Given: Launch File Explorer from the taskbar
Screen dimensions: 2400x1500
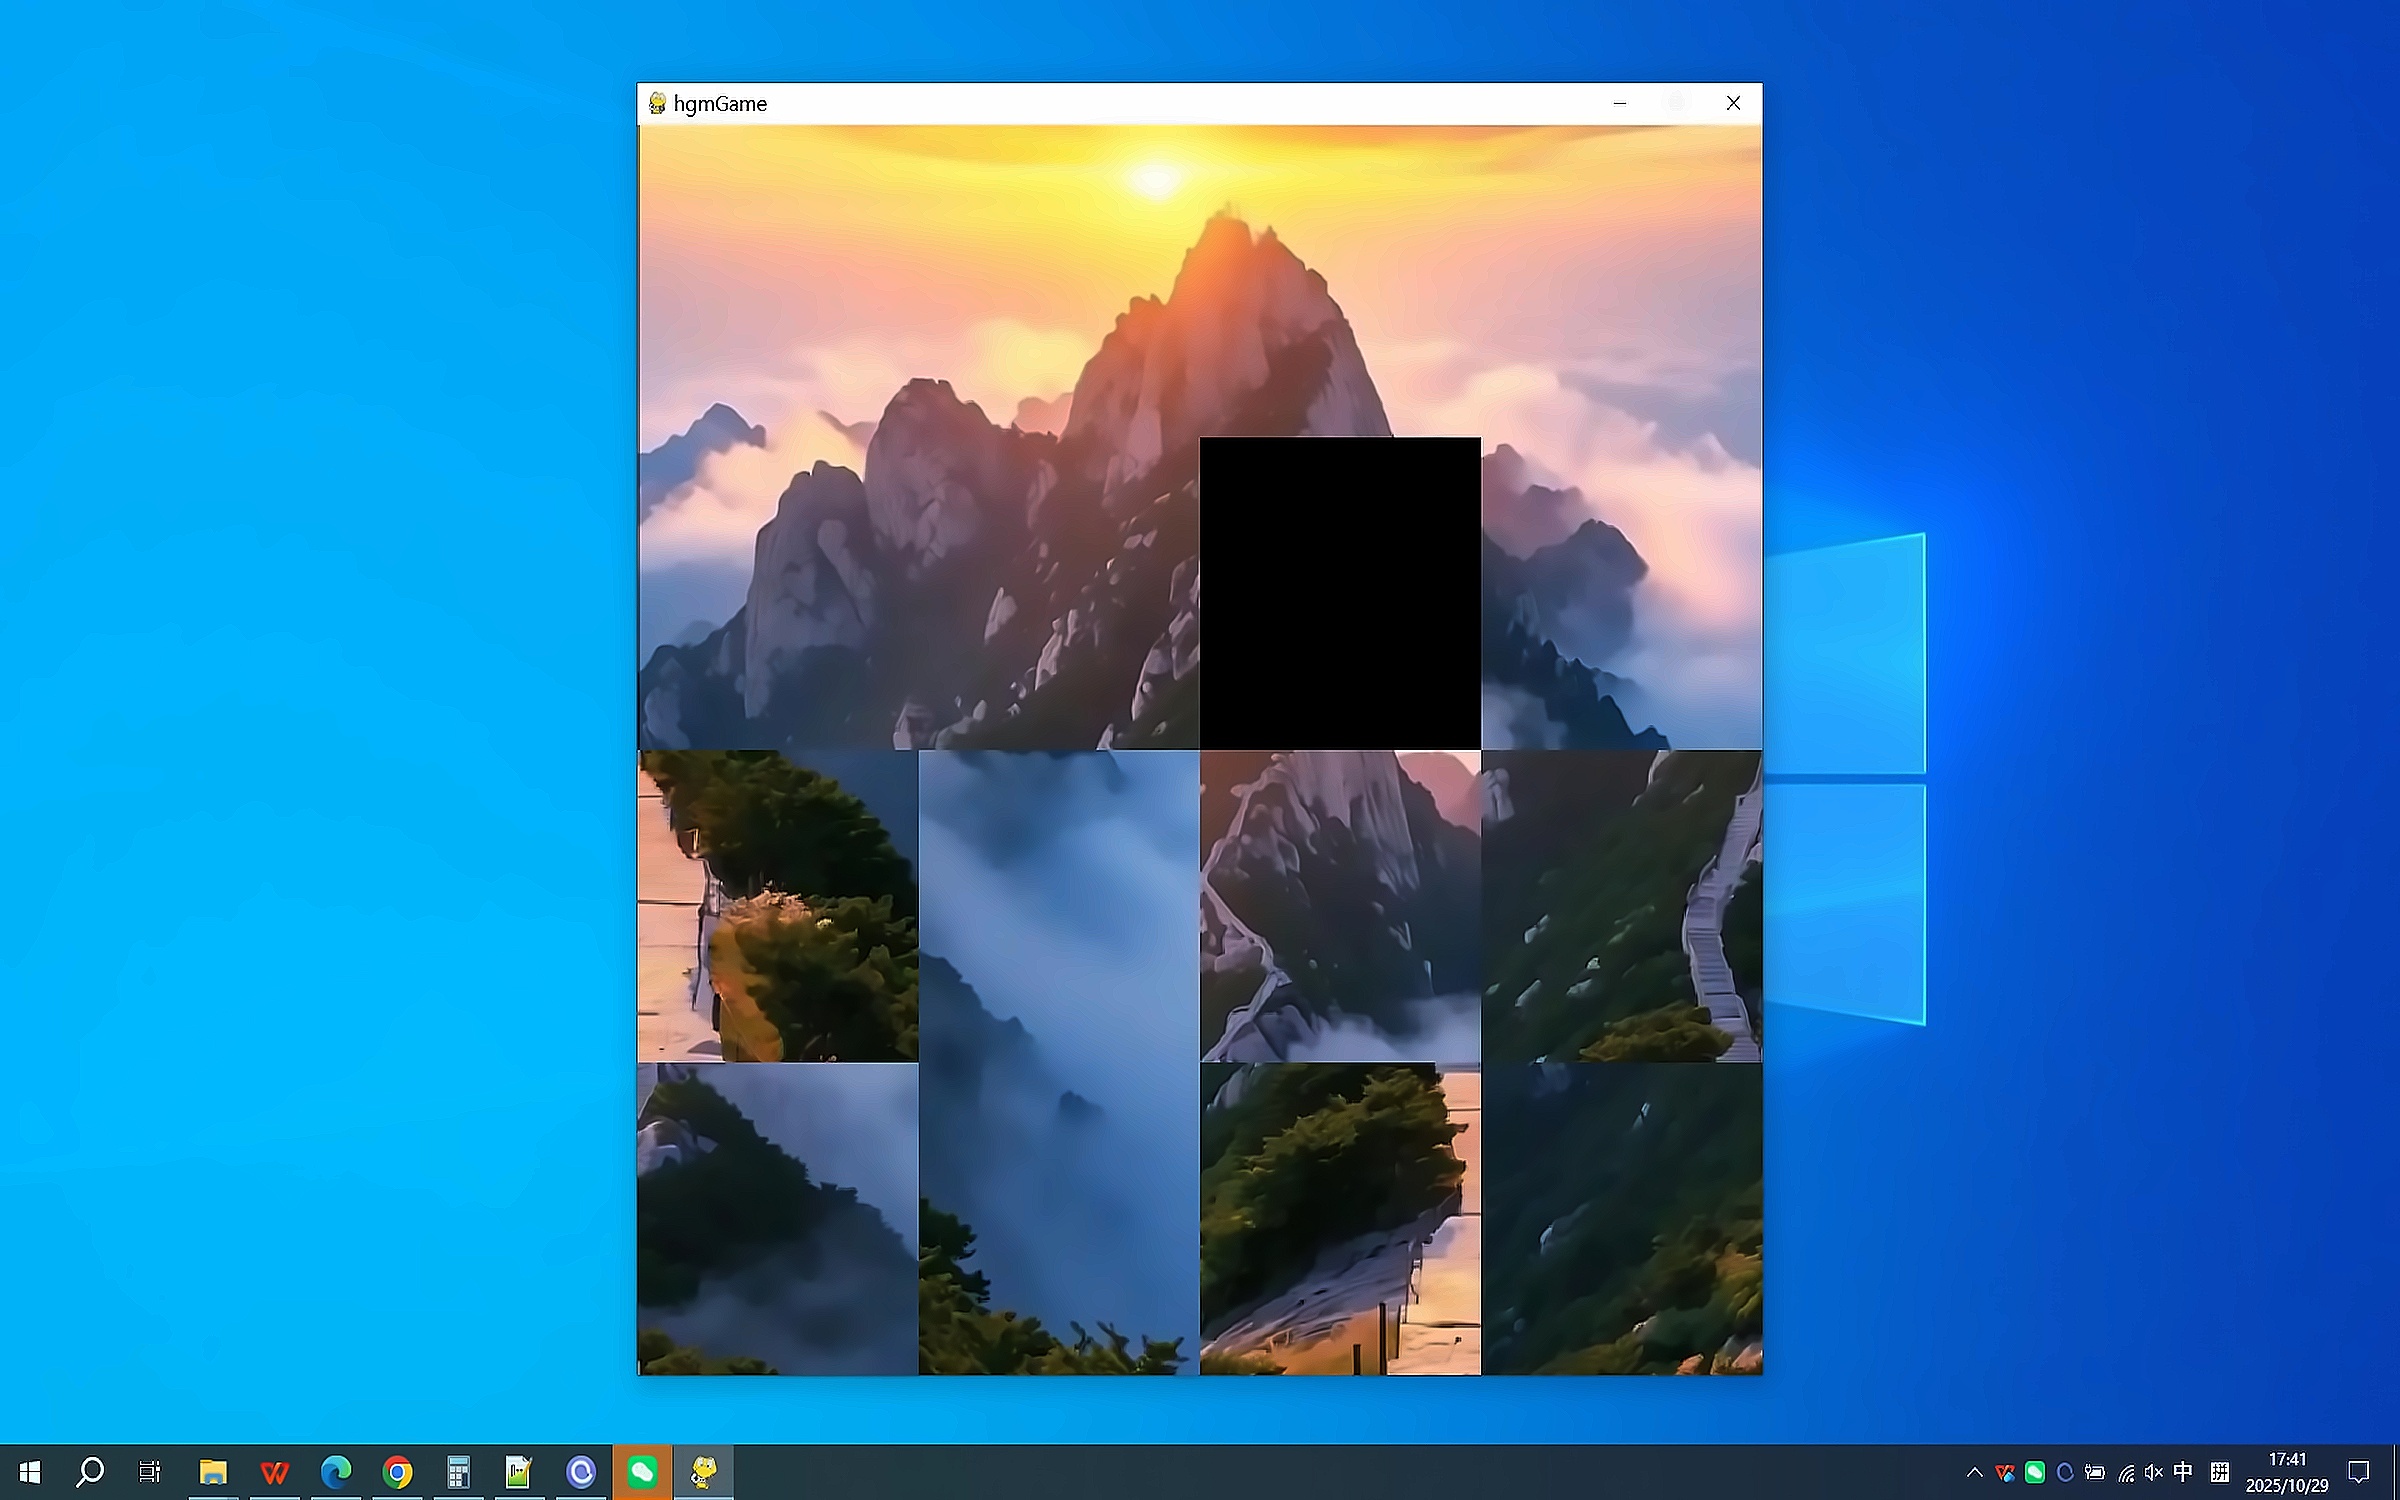Looking at the screenshot, I should pyautogui.click(x=213, y=1472).
